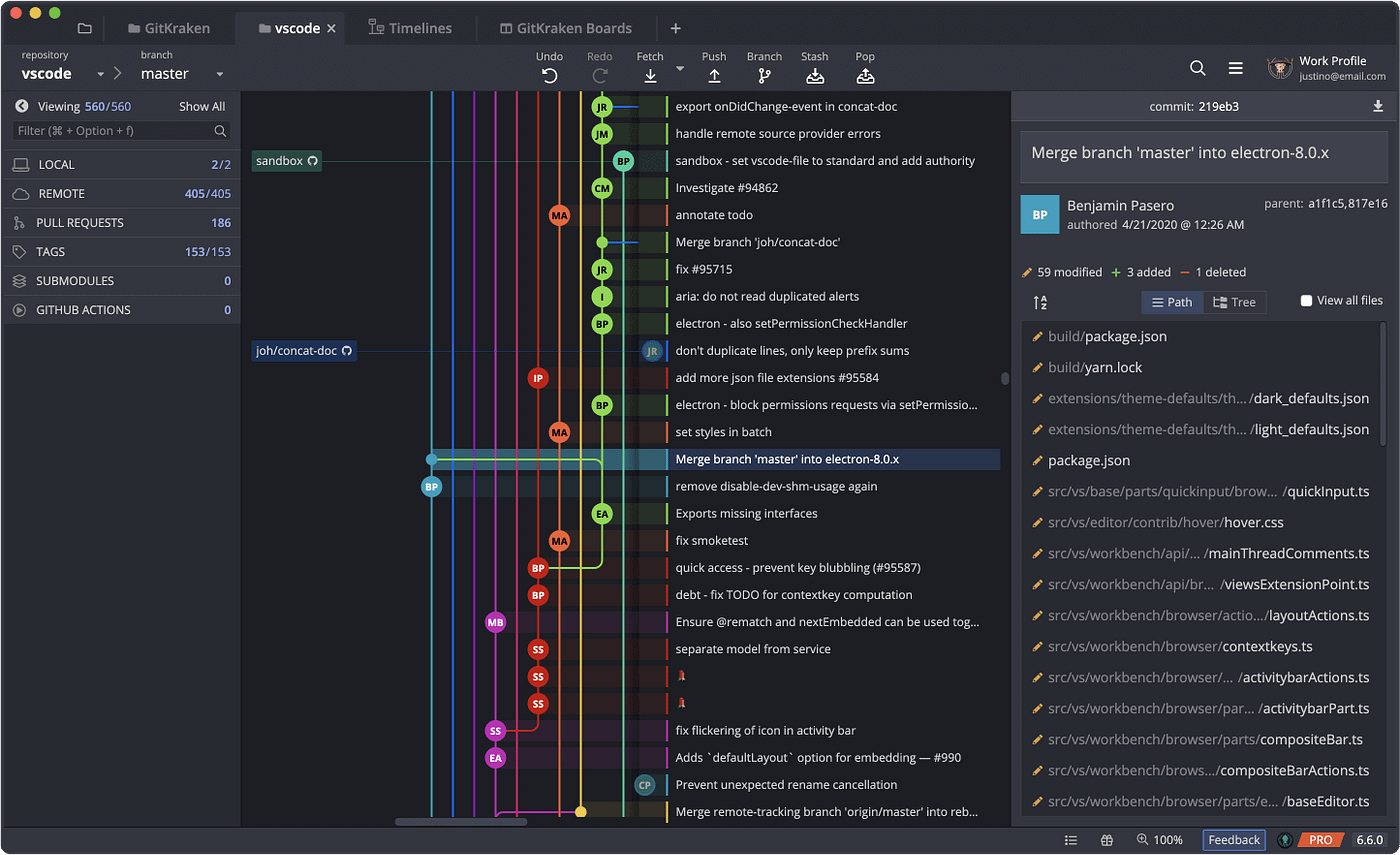Screen dimensions: 1400x855
Task: Switch file list to Tree view
Action: [1235, 302]
